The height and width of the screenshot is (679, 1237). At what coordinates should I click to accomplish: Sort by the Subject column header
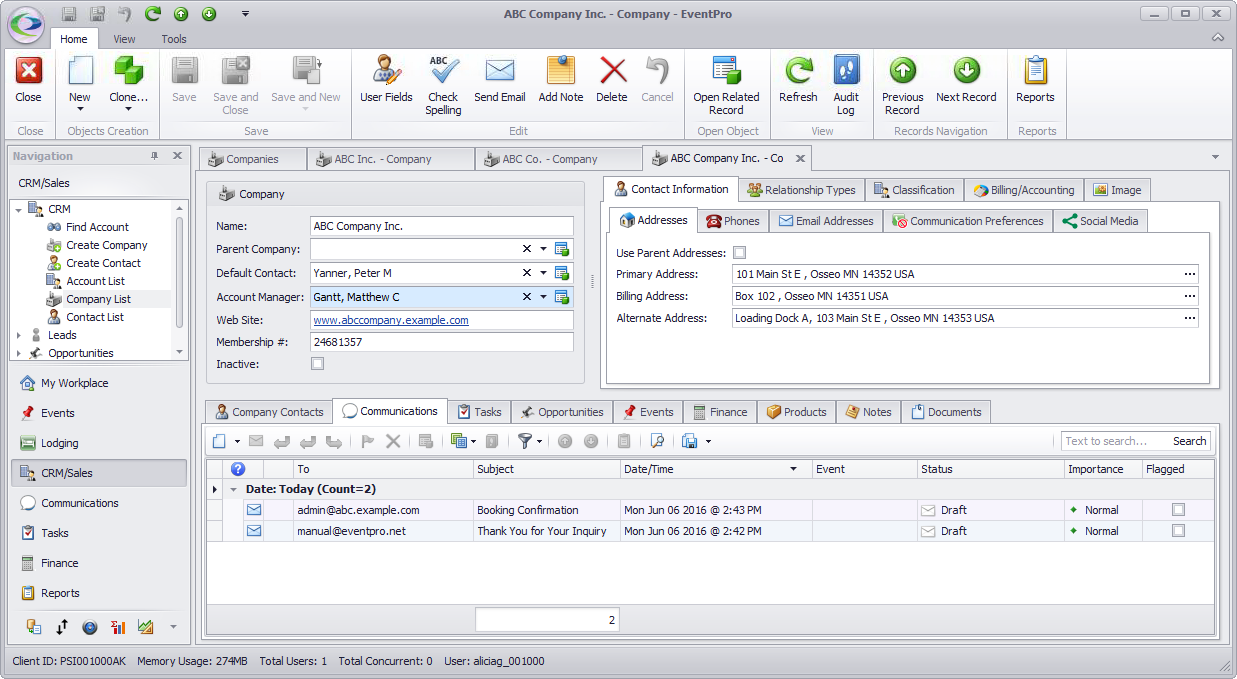tap(547, 469)
